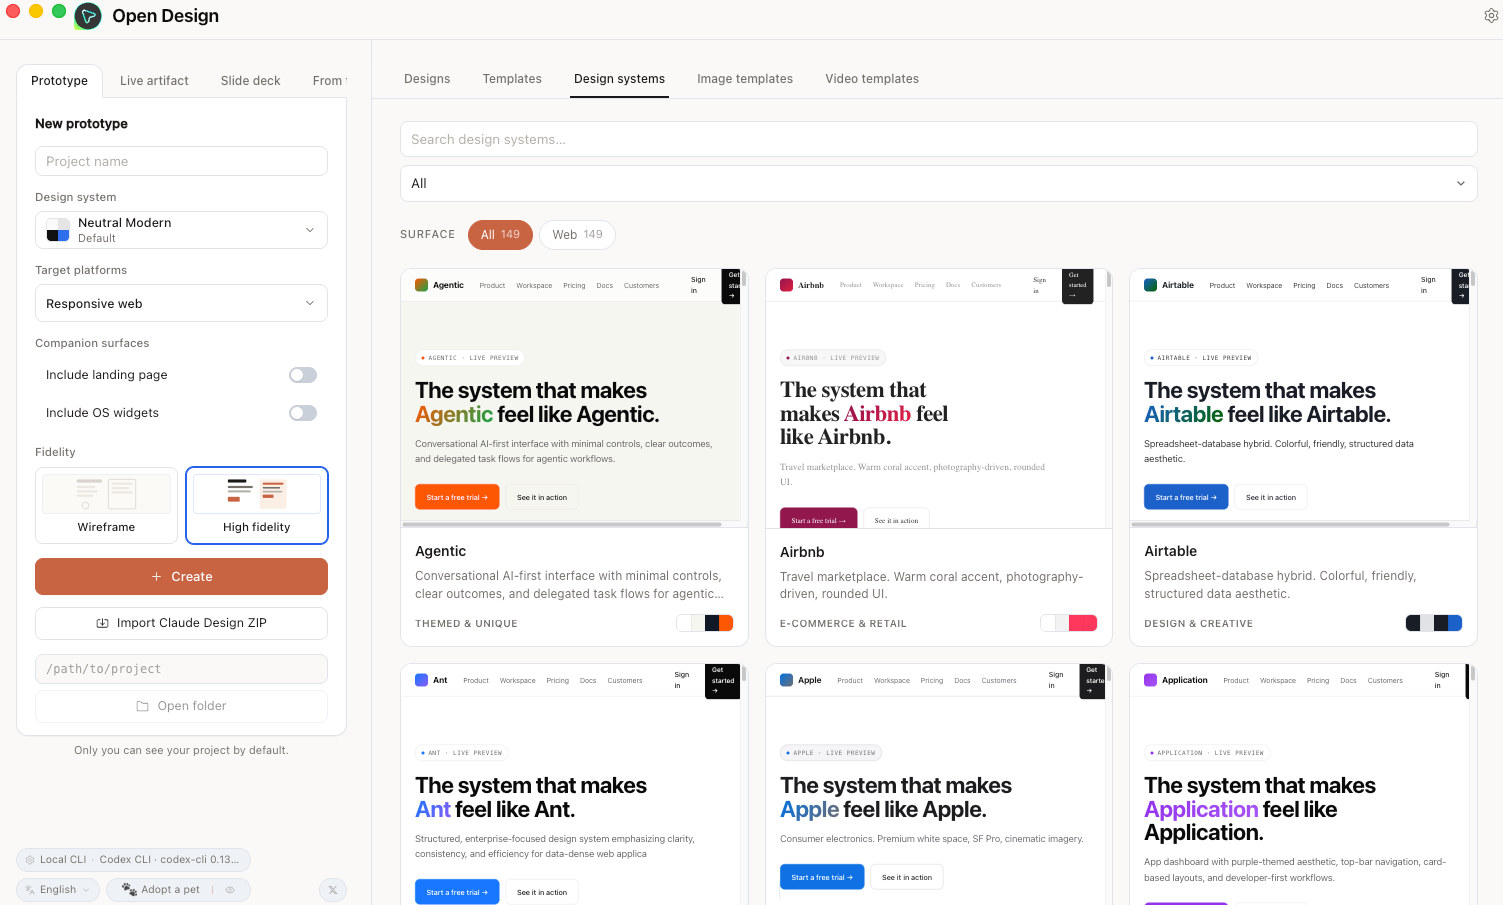Open the Airbnb design system card title
The width and height of the screenshot is (1503, 905).
[802, 552]
